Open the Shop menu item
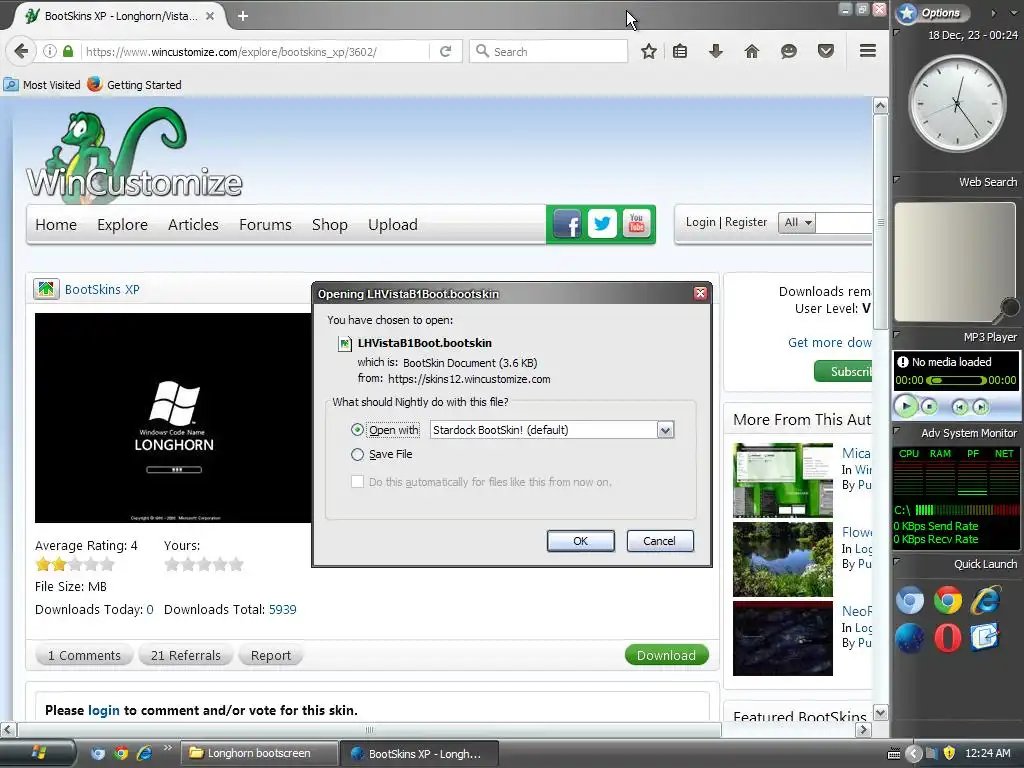1024x768 pixels. (330, 225)
